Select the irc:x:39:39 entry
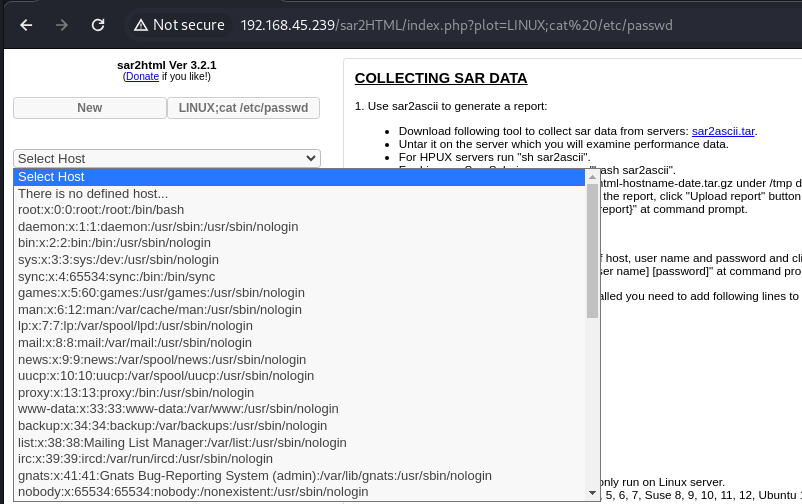The height and width of the screenshot is (504, 802). [300, 458]
